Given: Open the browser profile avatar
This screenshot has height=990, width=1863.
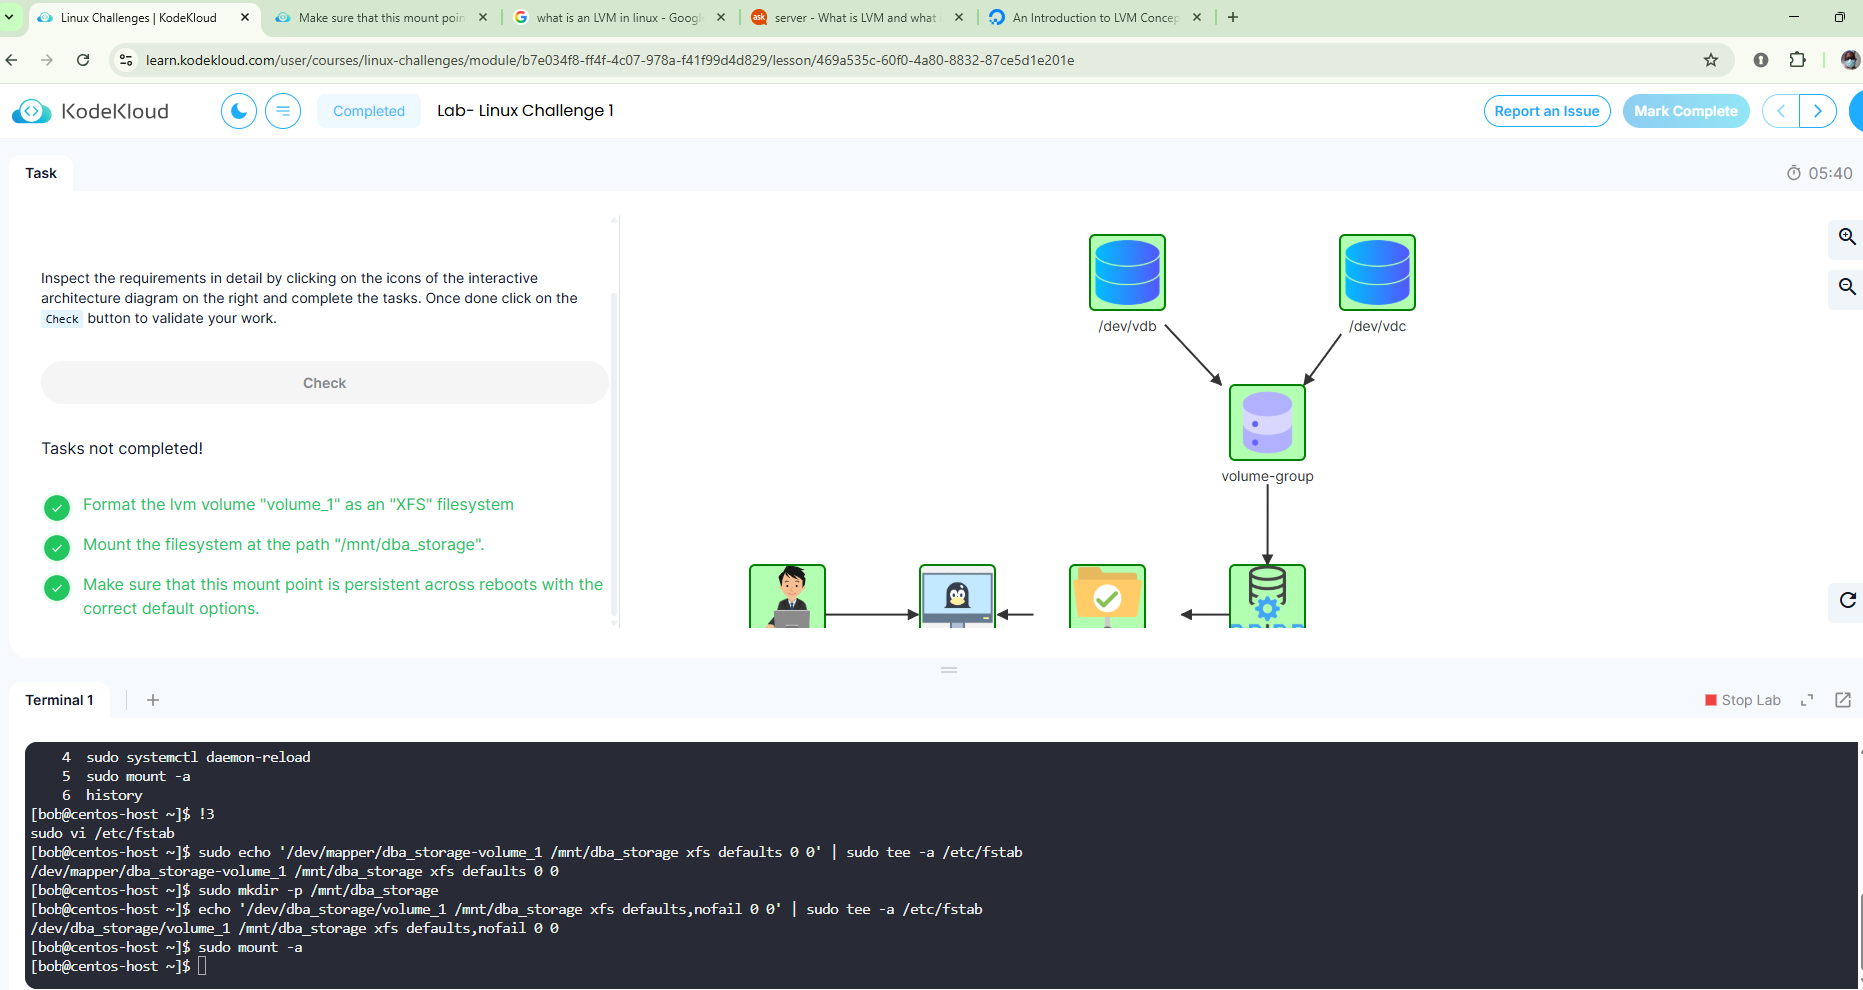Looking at the screenshot, I should [1850, 60].
